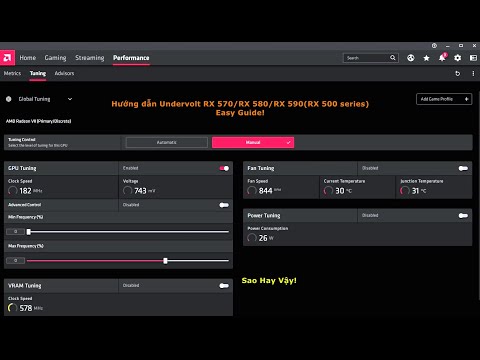
Task: Click the Tuning Control label
Action: click(x=22, y=140)
